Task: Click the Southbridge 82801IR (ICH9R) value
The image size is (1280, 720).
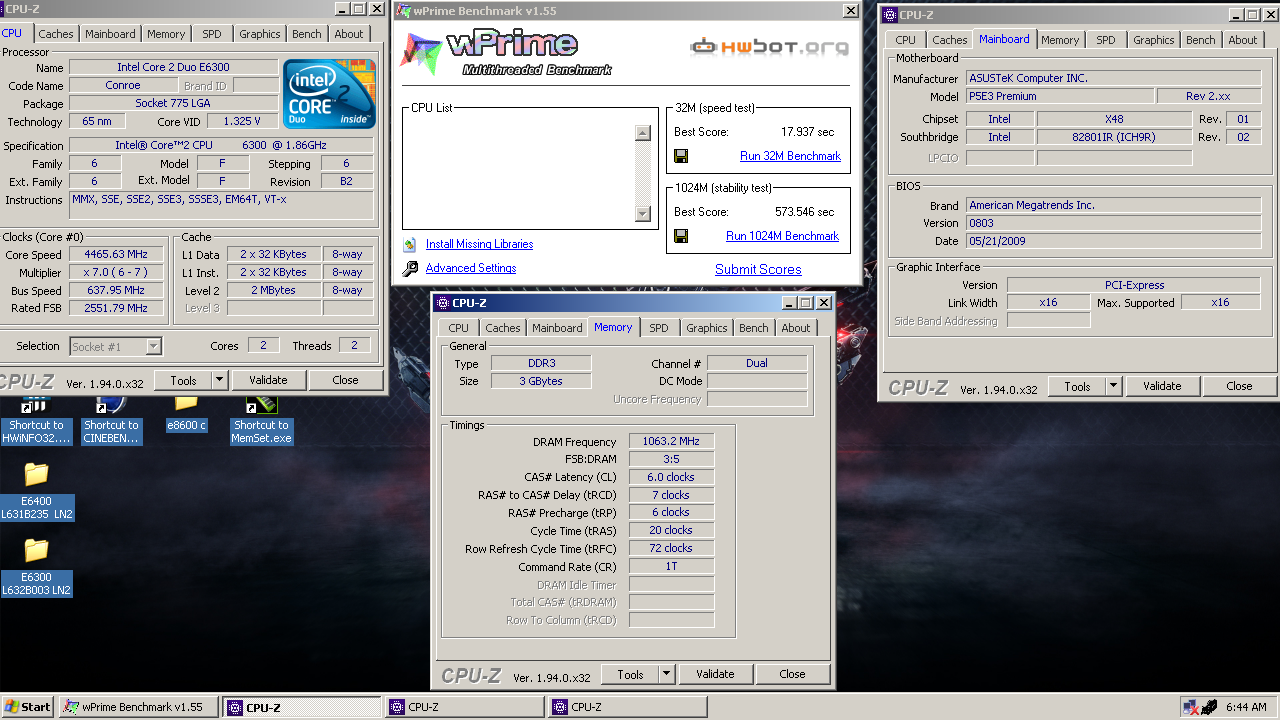Action: pos(1114,137)
